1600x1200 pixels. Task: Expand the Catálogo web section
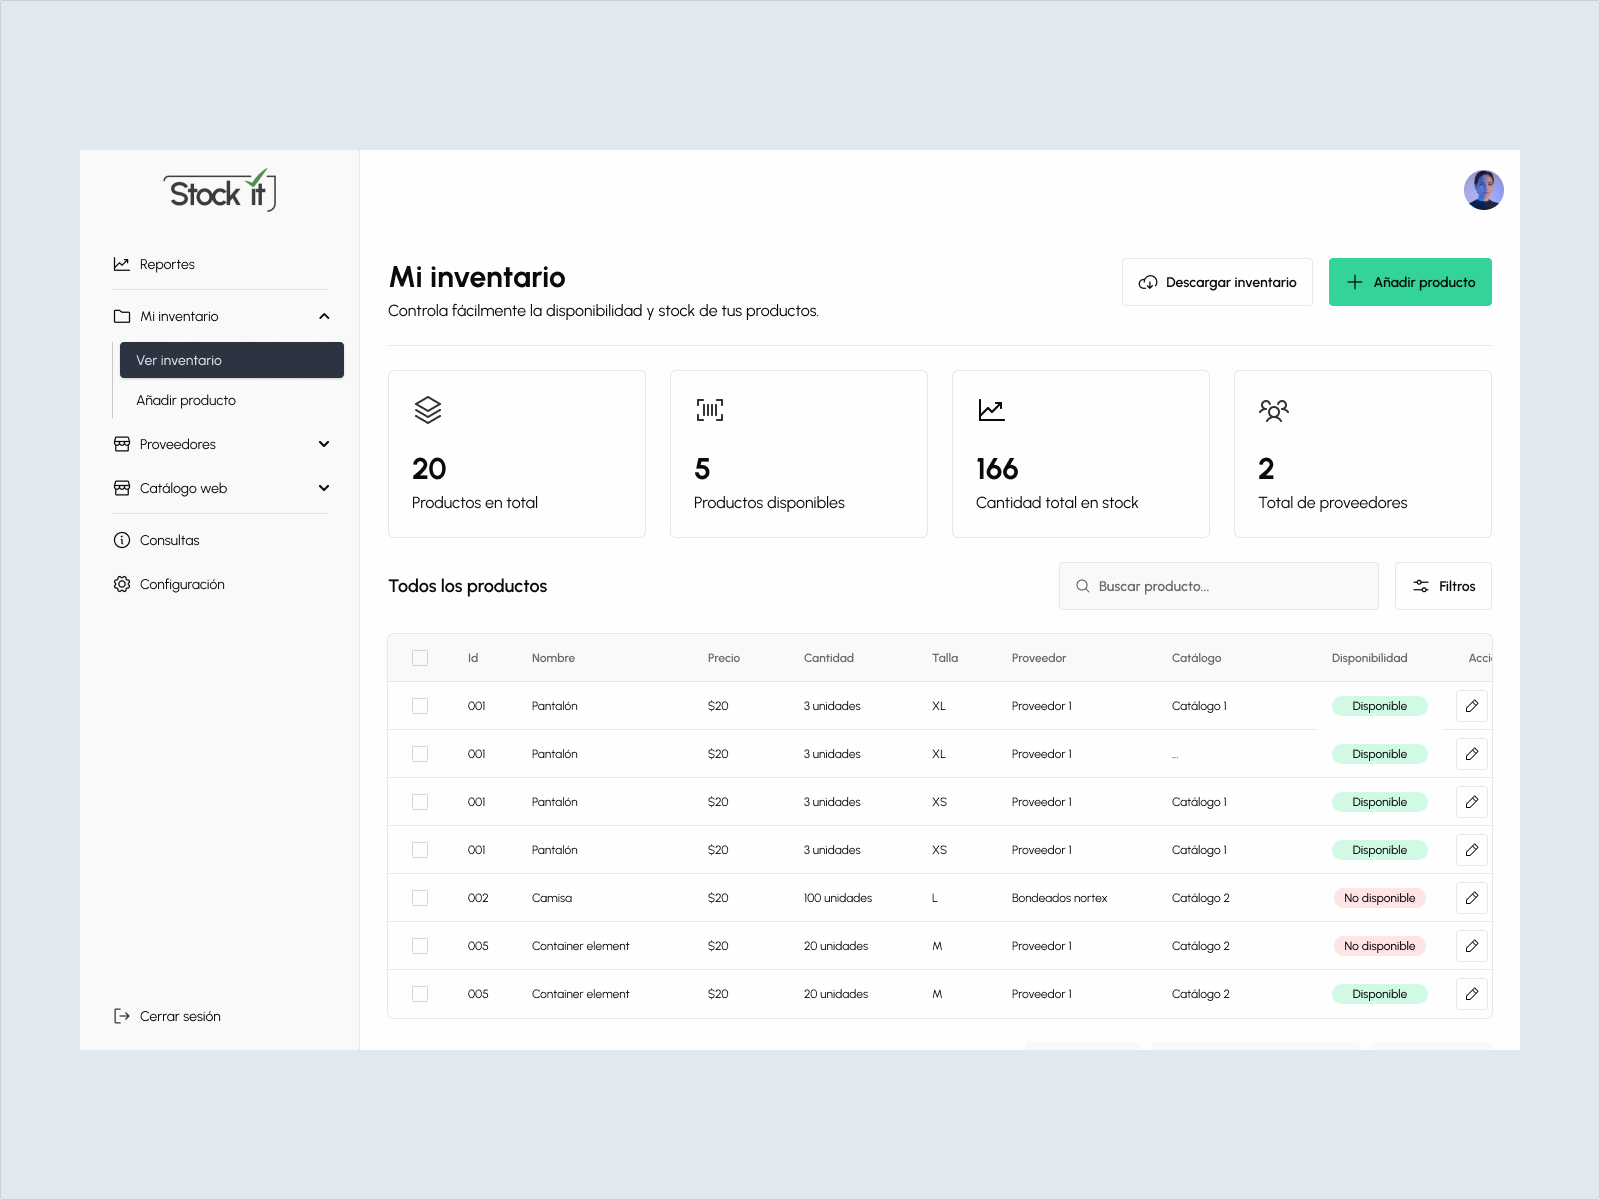pyautogui.click(x=324, y=488)
